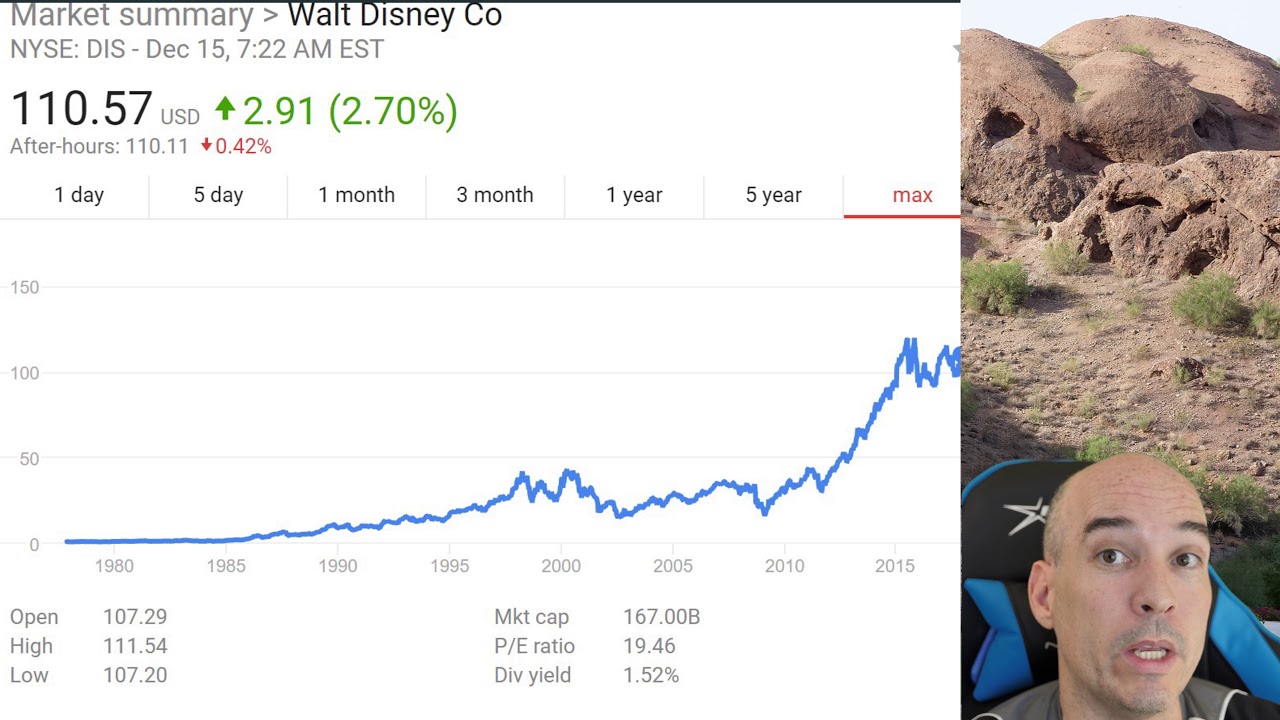Click the 150 y-axis gridline label
The image size is (1280, 720).
point(24,288)
